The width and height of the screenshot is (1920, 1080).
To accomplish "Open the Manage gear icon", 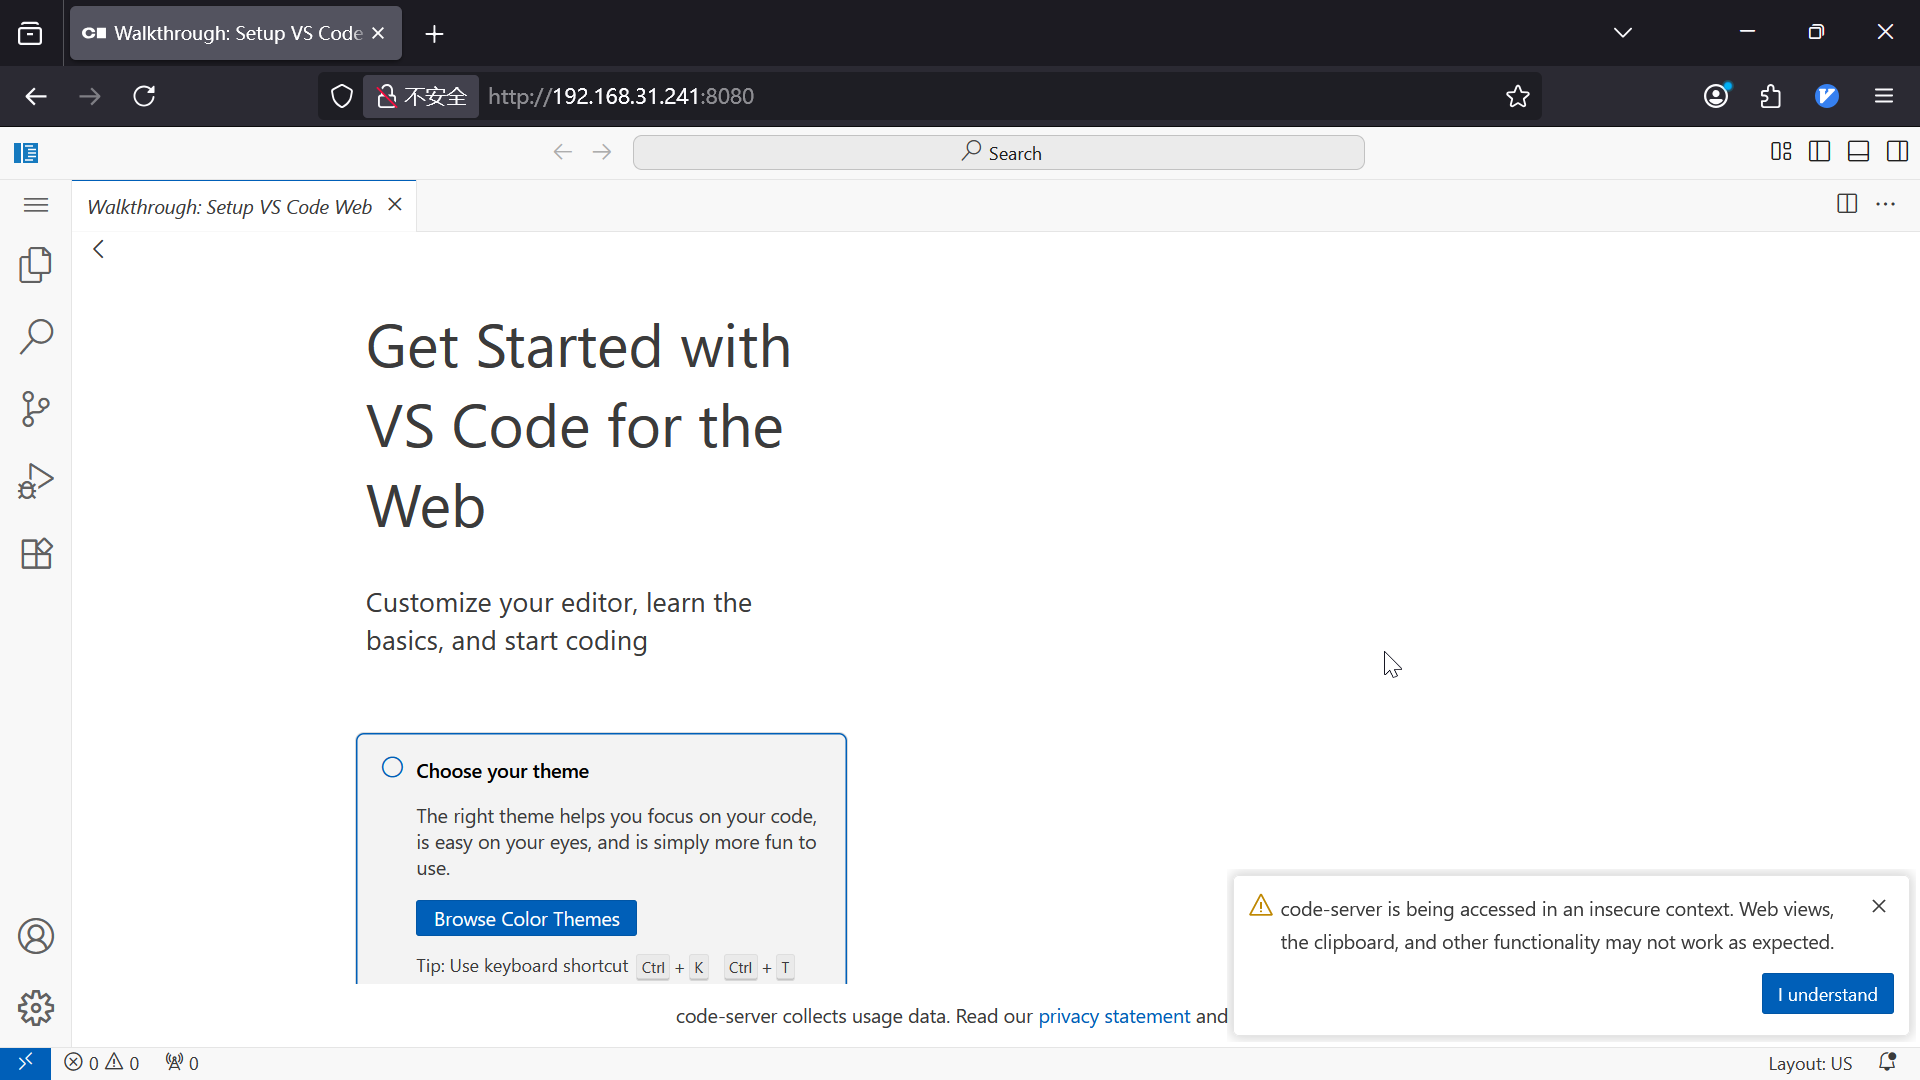I will [36, 1008].
